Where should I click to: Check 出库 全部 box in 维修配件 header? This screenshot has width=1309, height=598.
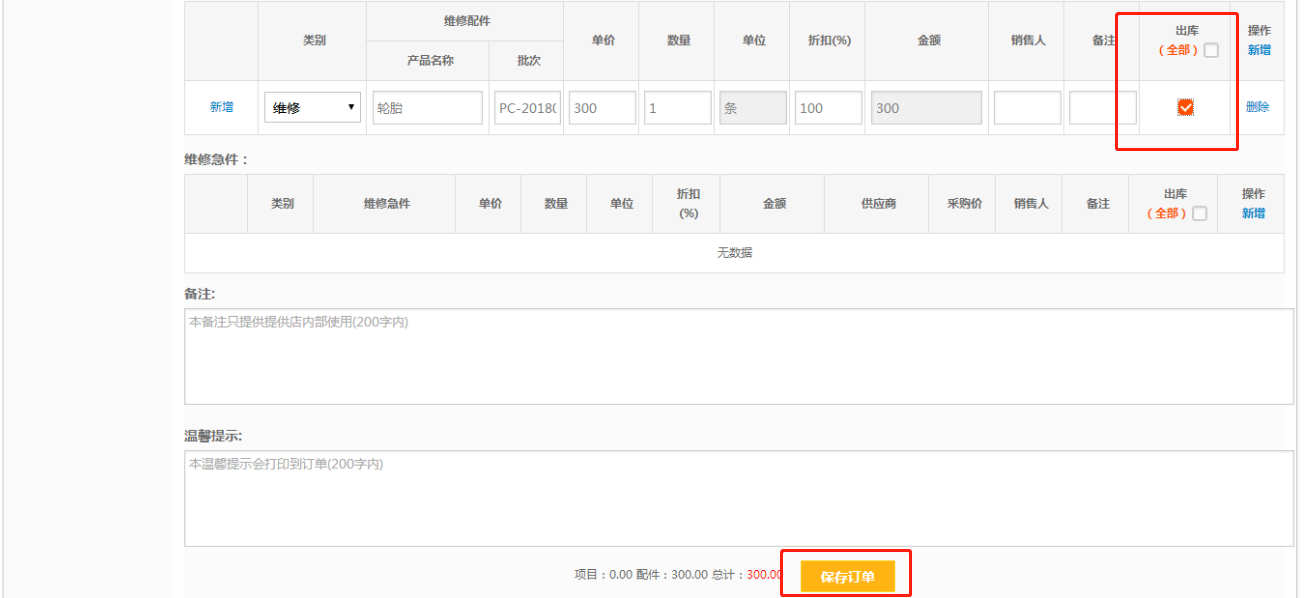click(x=1211, y=50)
